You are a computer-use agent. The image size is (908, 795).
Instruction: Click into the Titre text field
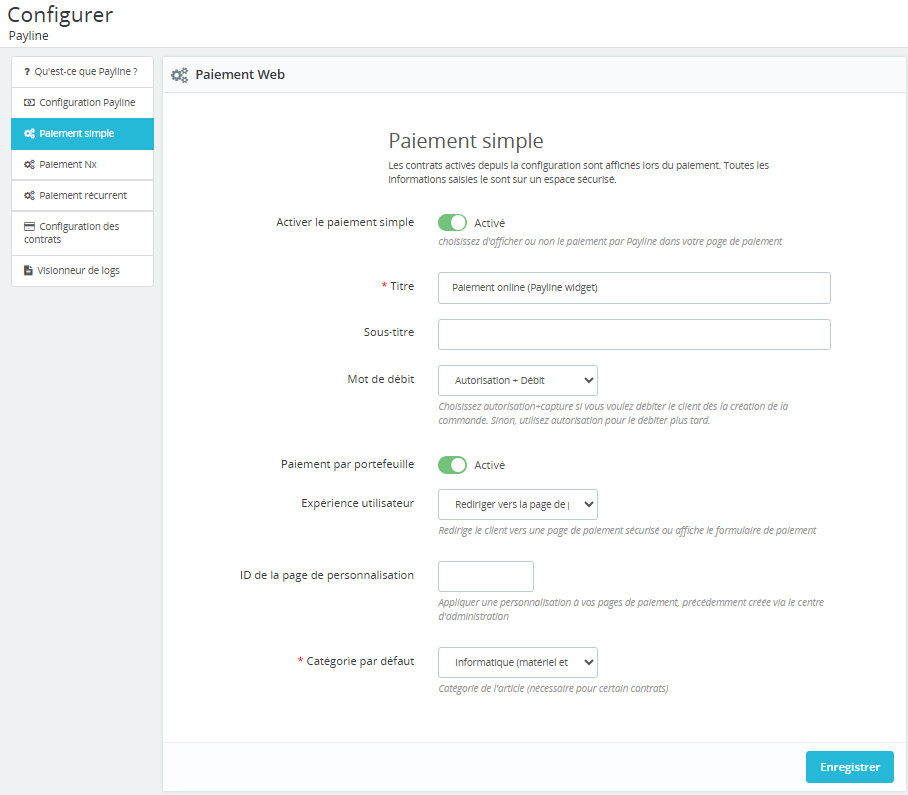[x=634, y=288]
